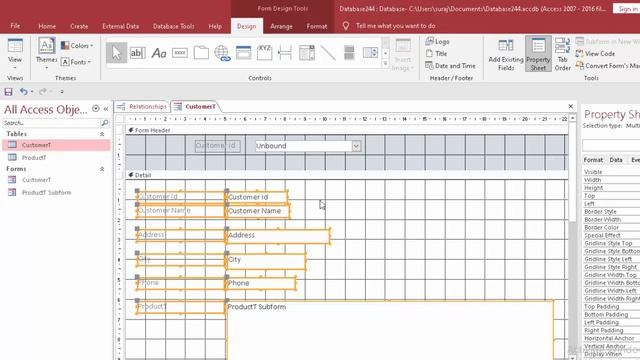
Task: Switch to the Arrange tab
Action: 281,26
